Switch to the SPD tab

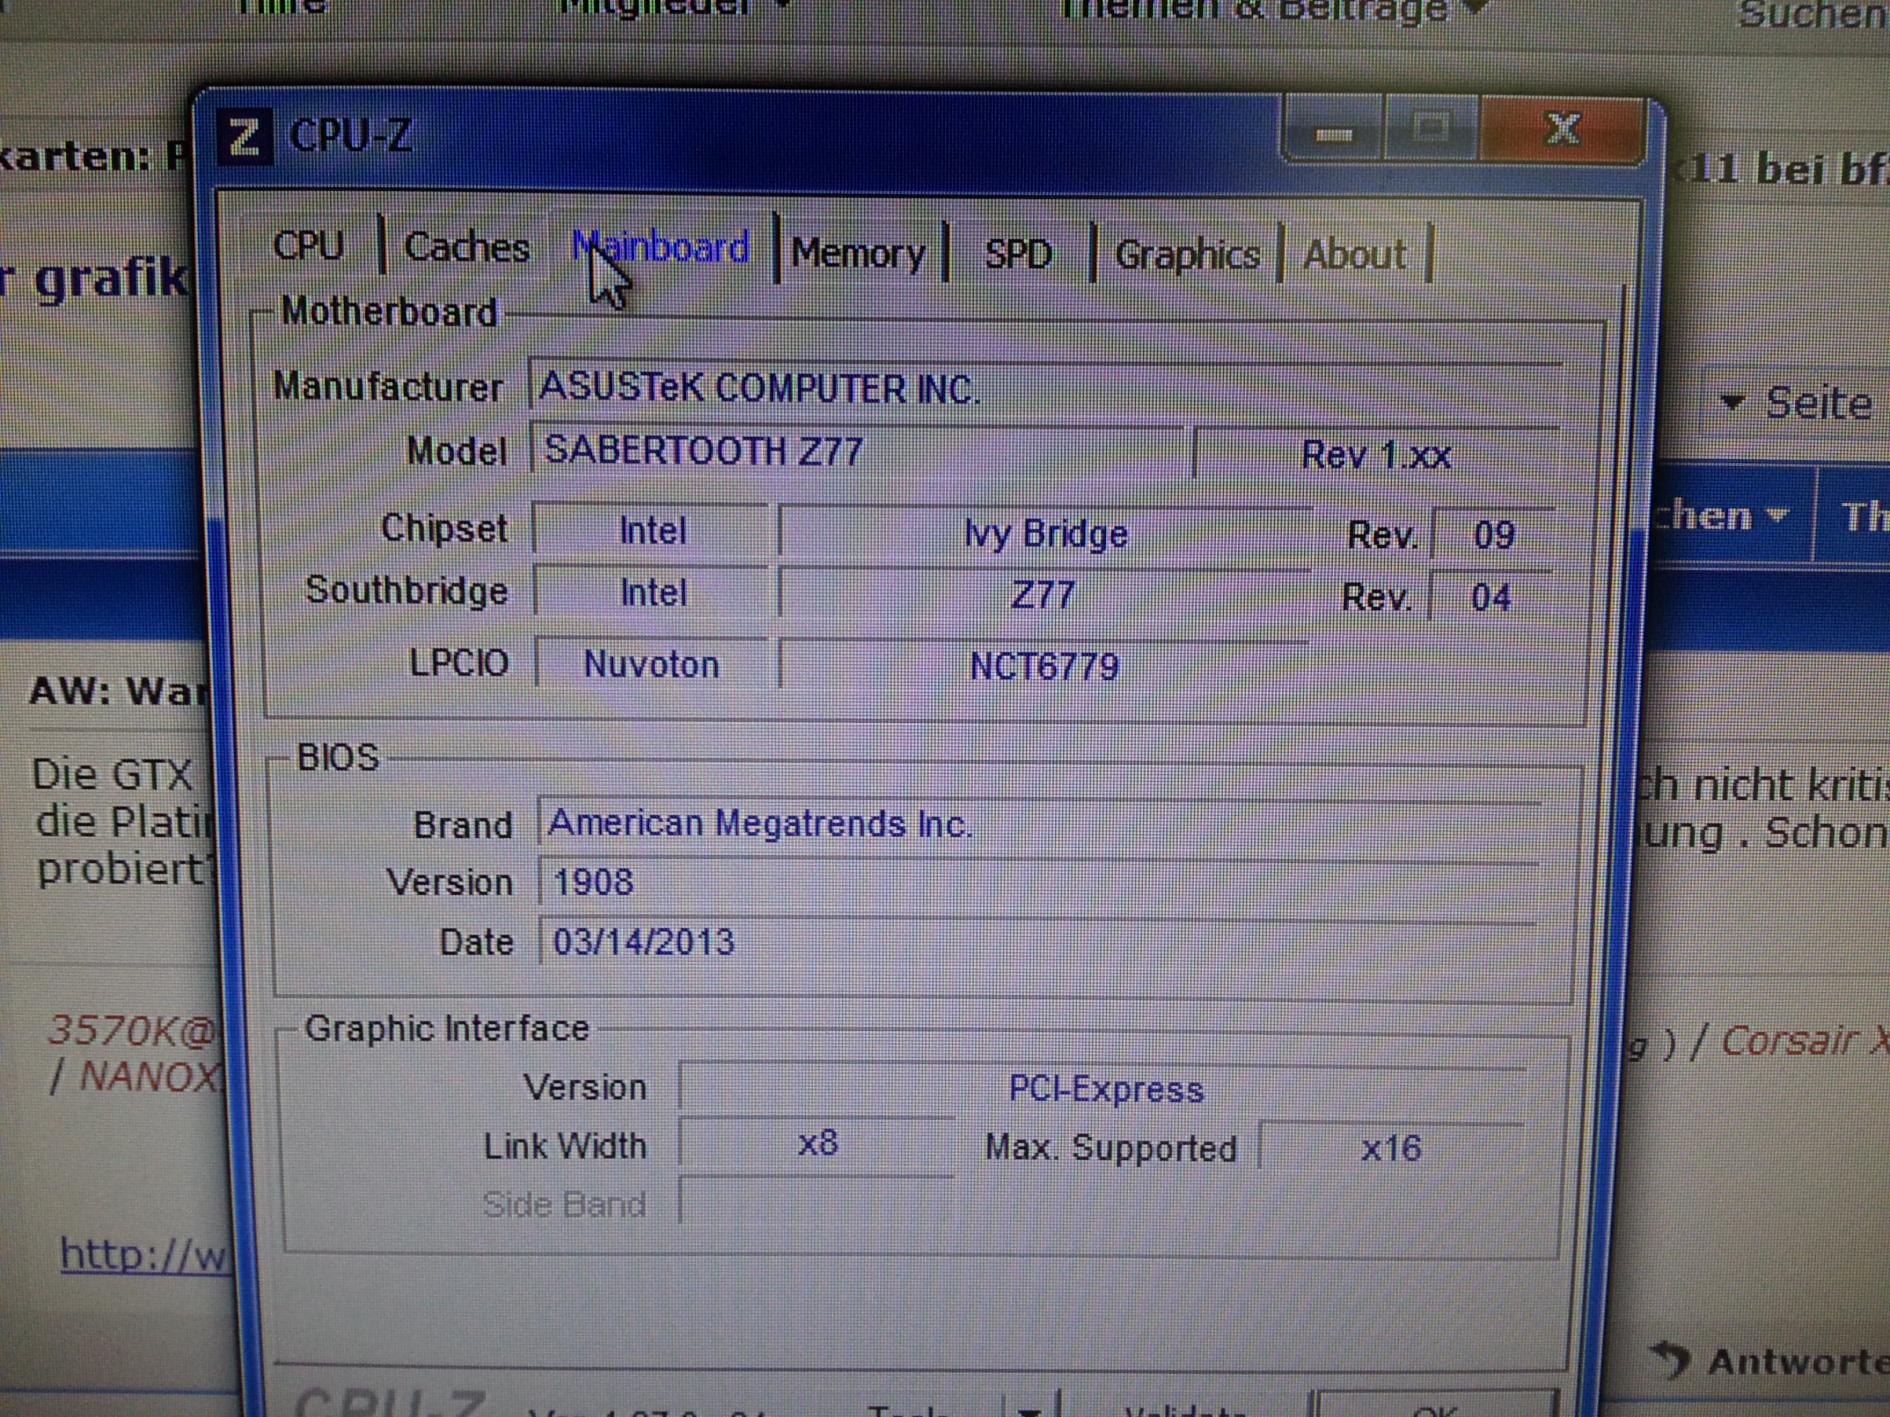click(x=1018, y=254)
